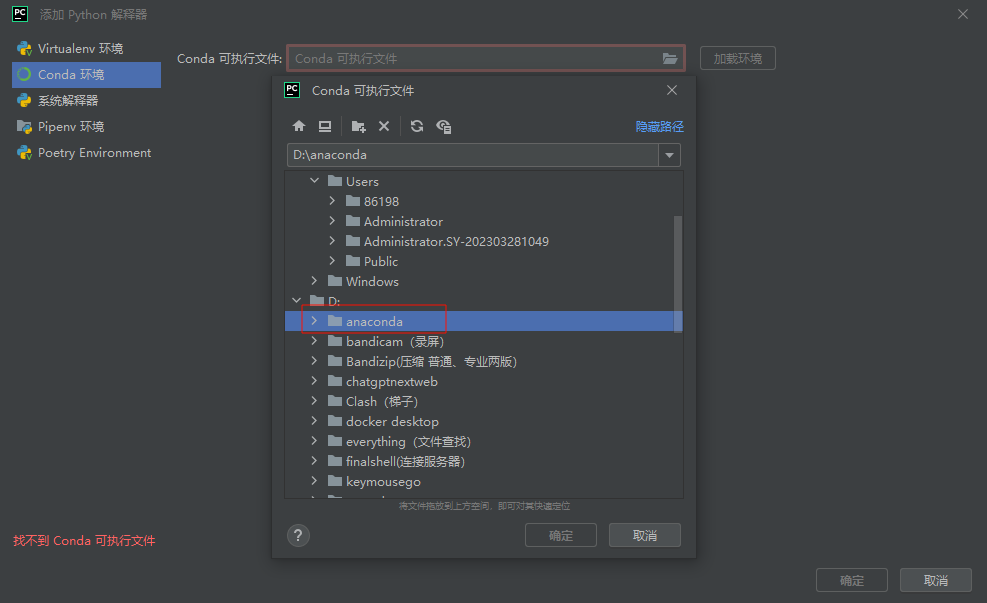Click 取消 in file dialog
This screenshot has height=603, width=987.
pos(645,535)
